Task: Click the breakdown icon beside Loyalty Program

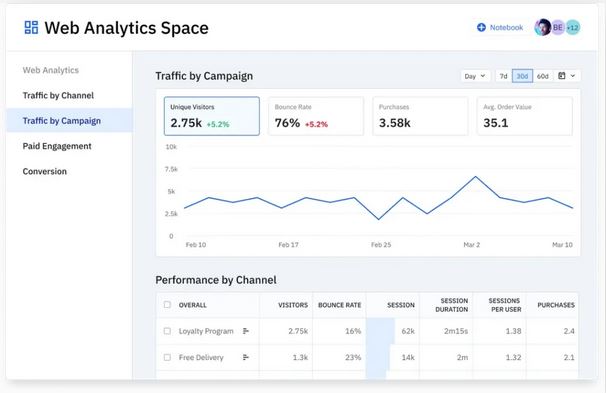Action: 245,331
